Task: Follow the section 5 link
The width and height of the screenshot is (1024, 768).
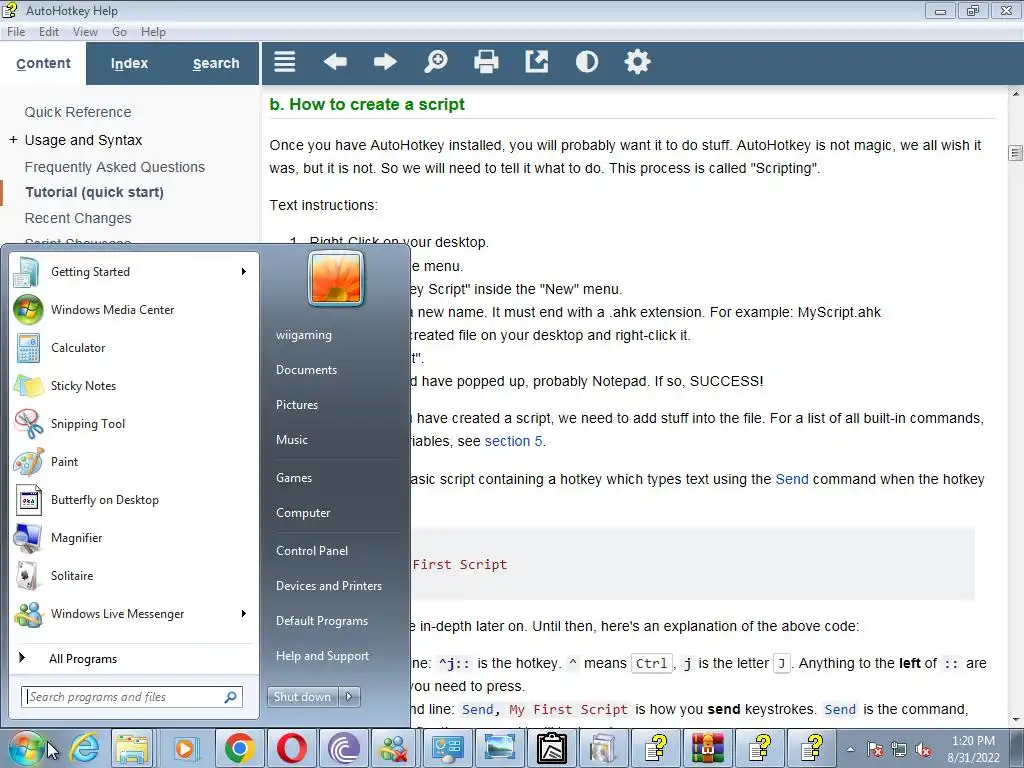Action: pyautogui.click(x=513, y=441)
